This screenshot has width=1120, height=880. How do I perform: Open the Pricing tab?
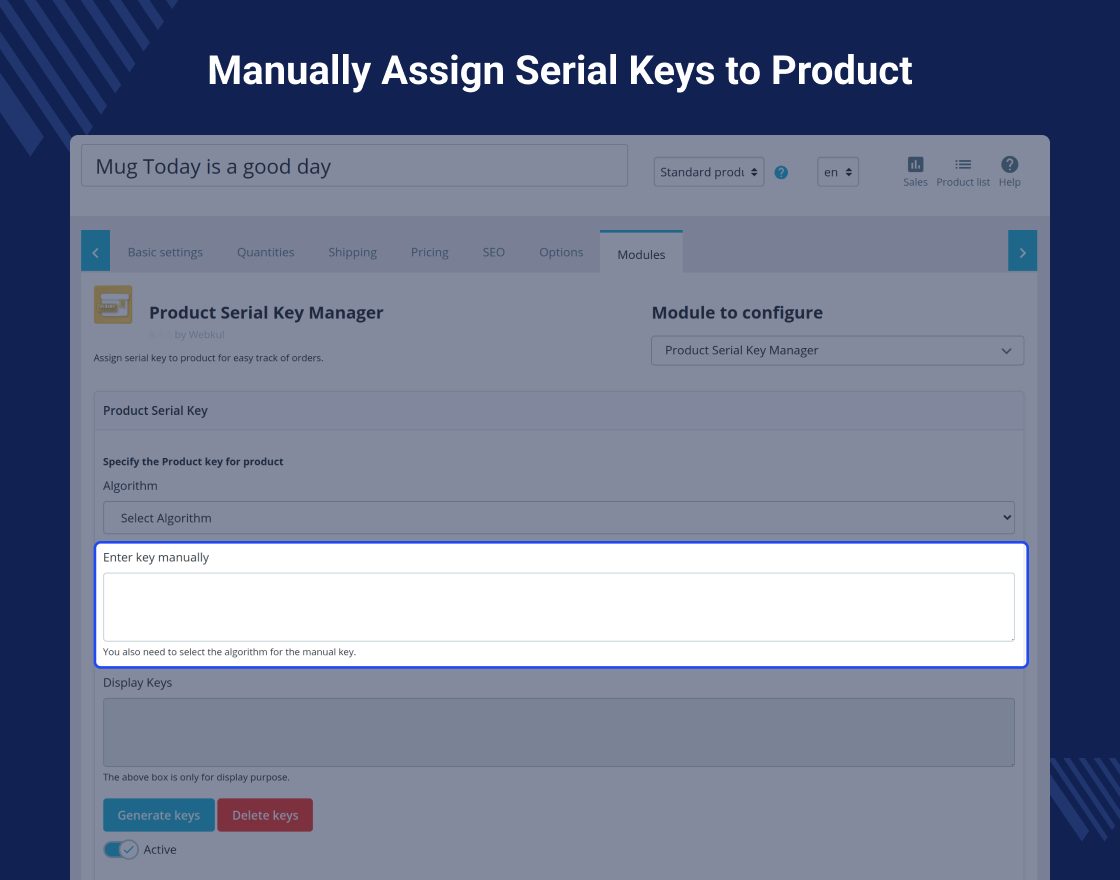[x=429, y=252]
